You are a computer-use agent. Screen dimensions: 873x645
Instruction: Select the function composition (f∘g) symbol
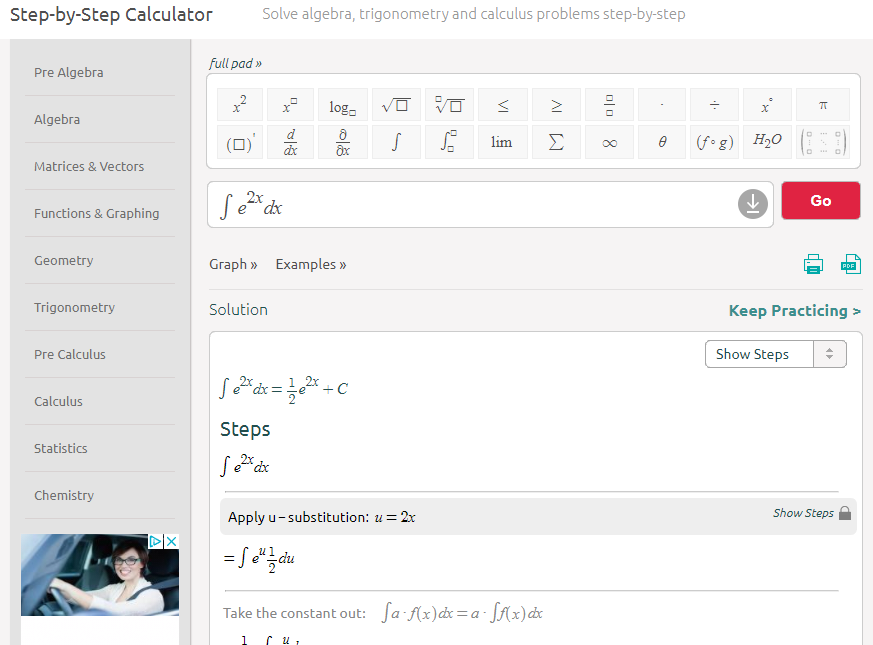point(714,141)
